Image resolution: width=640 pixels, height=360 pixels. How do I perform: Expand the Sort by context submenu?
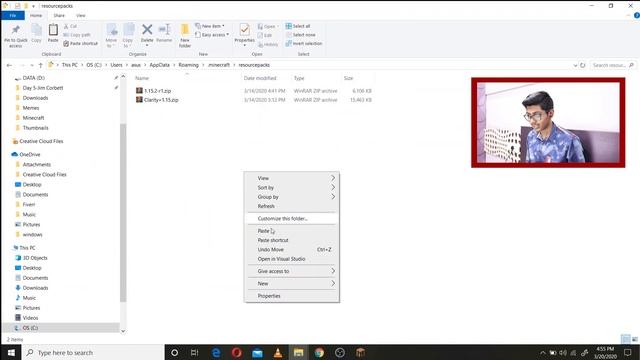291,187
